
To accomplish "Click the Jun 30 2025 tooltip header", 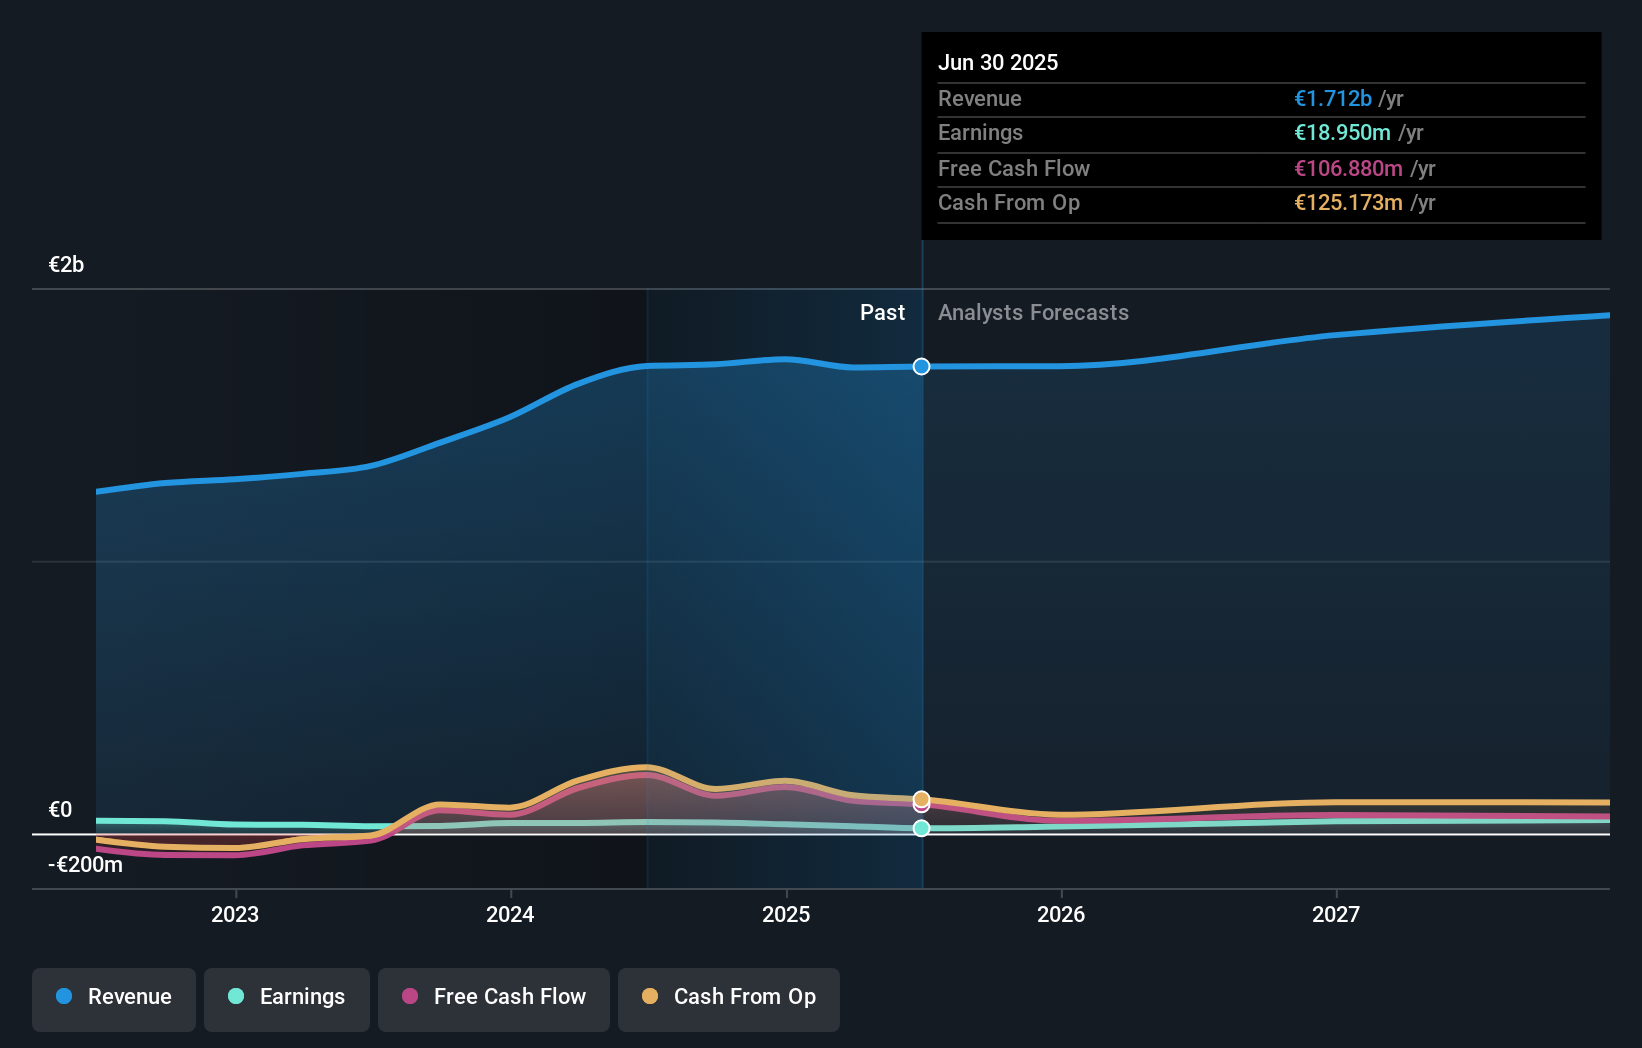I will pos(998,62).
